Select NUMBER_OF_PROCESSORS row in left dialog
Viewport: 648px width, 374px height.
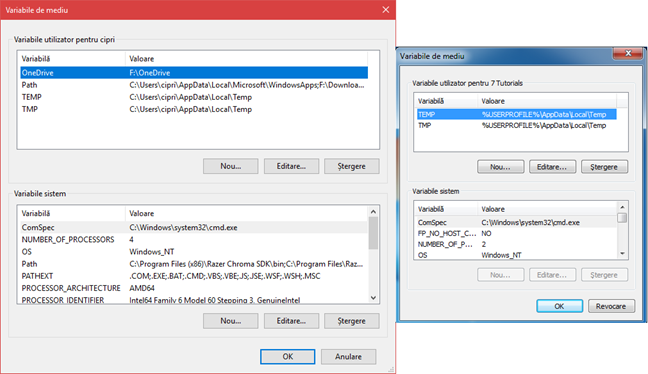(194, 240)
